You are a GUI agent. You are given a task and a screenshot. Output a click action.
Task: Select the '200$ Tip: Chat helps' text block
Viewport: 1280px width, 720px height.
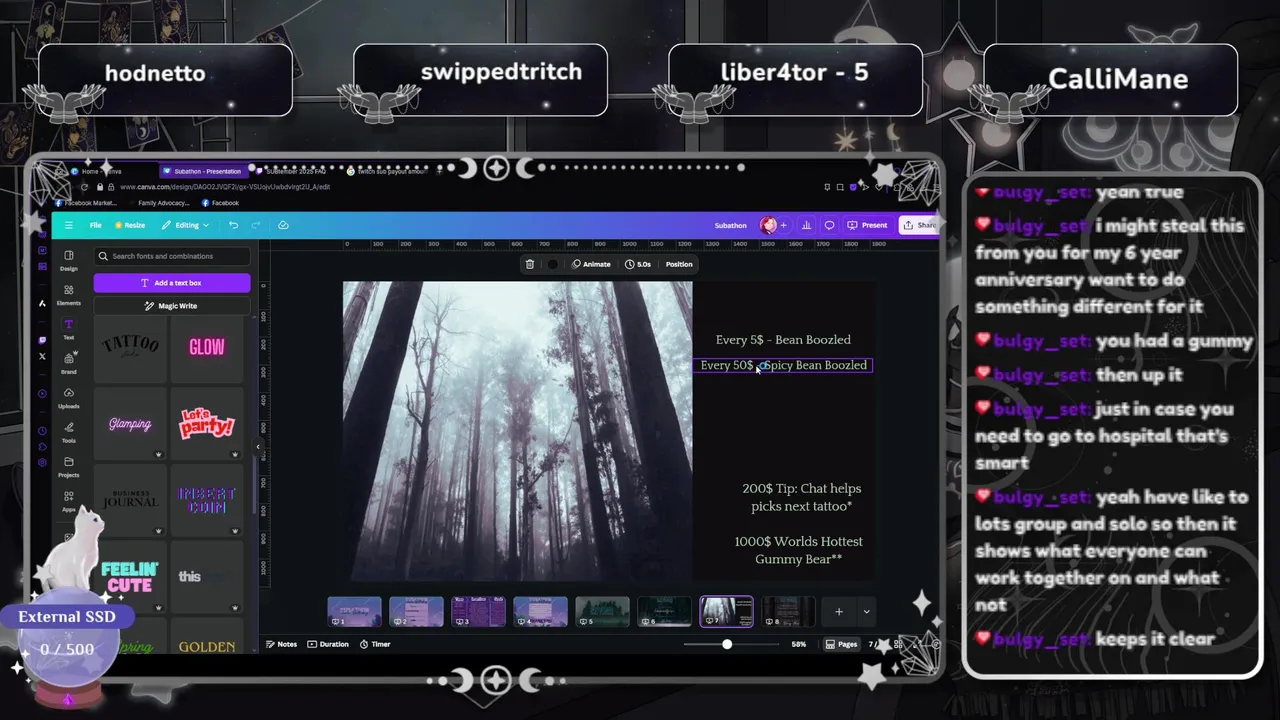pyautogui.click(x=801, y=497)
